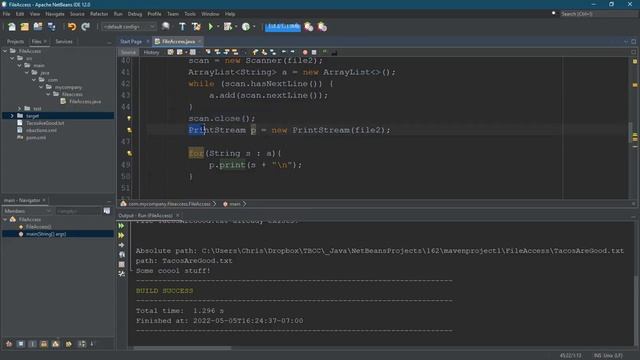Open the Refactor menu
This screenshot has width=640, height=360.
(99, 14)
